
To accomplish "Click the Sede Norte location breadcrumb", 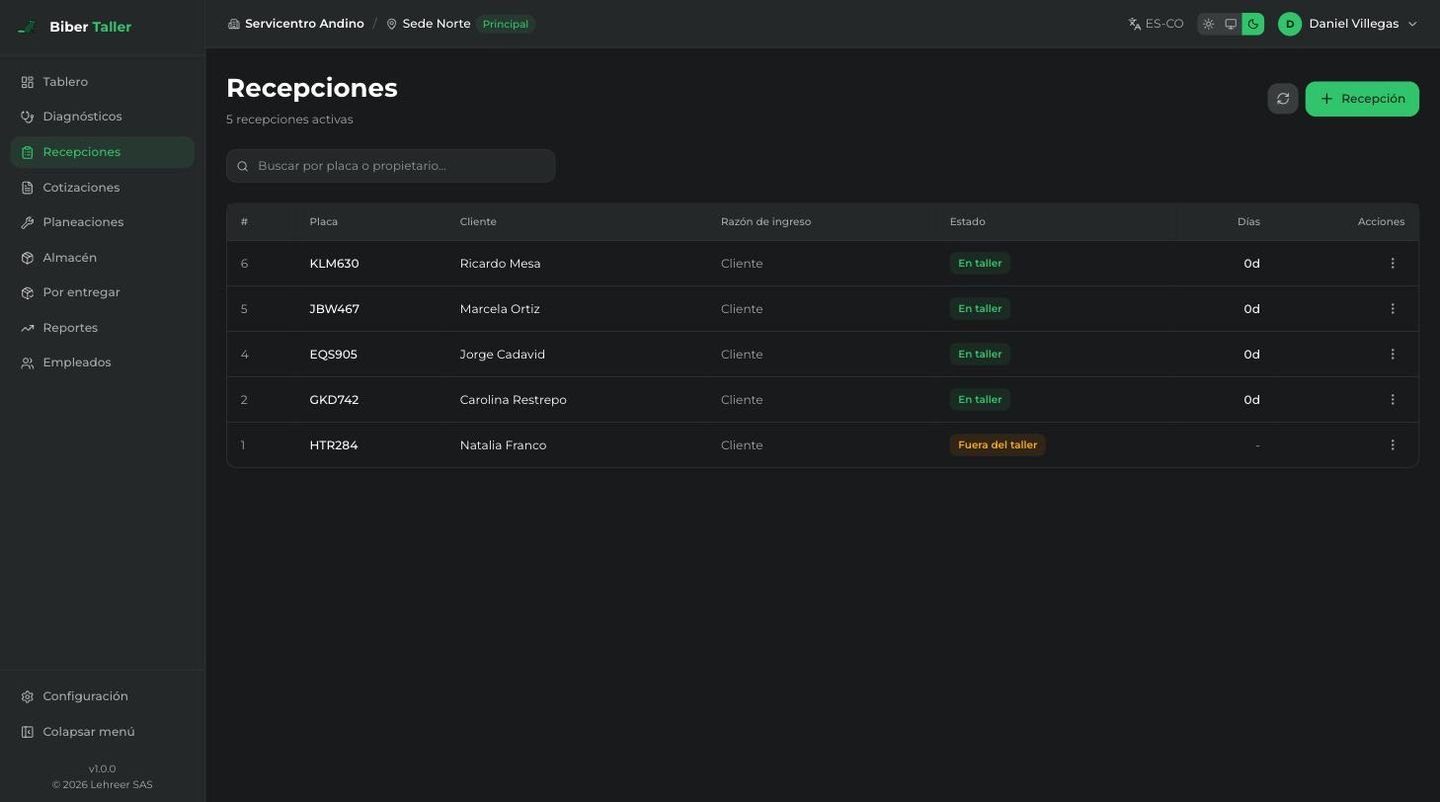I will pyautogui.click(x=428, y=23).
